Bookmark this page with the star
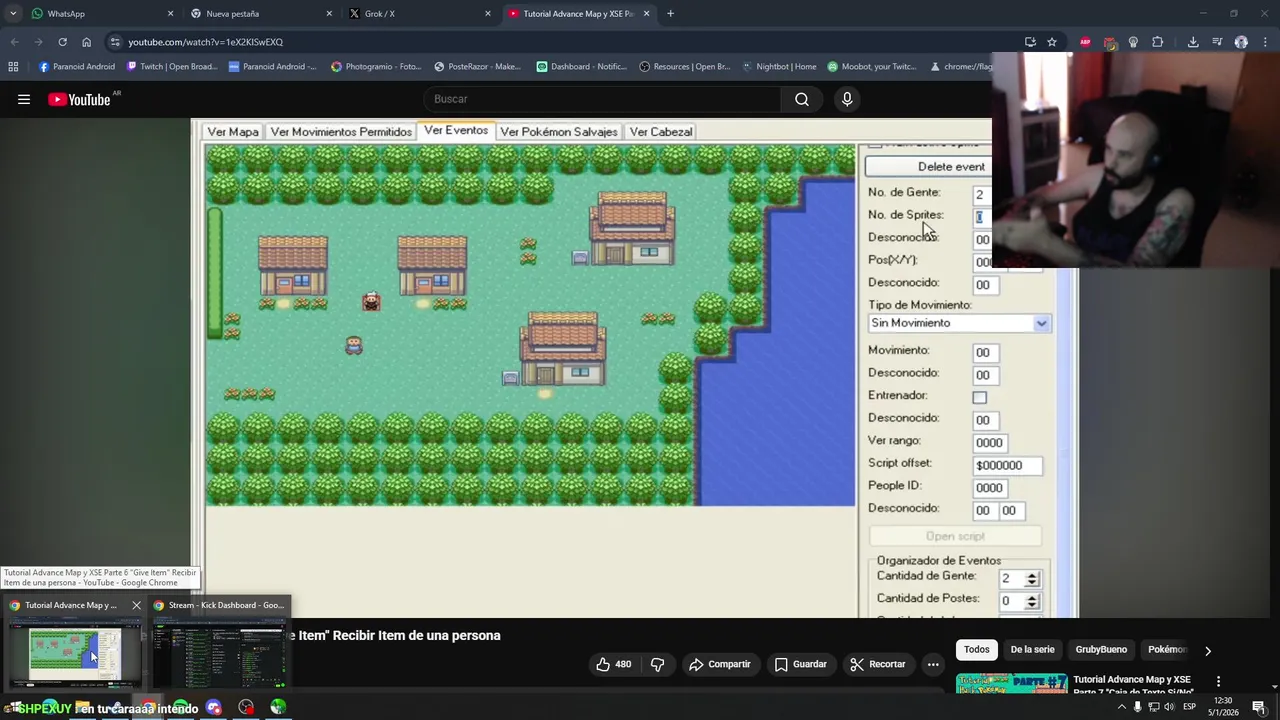The height and width of the screenshot is (720, 1280). click(1052, 42)
